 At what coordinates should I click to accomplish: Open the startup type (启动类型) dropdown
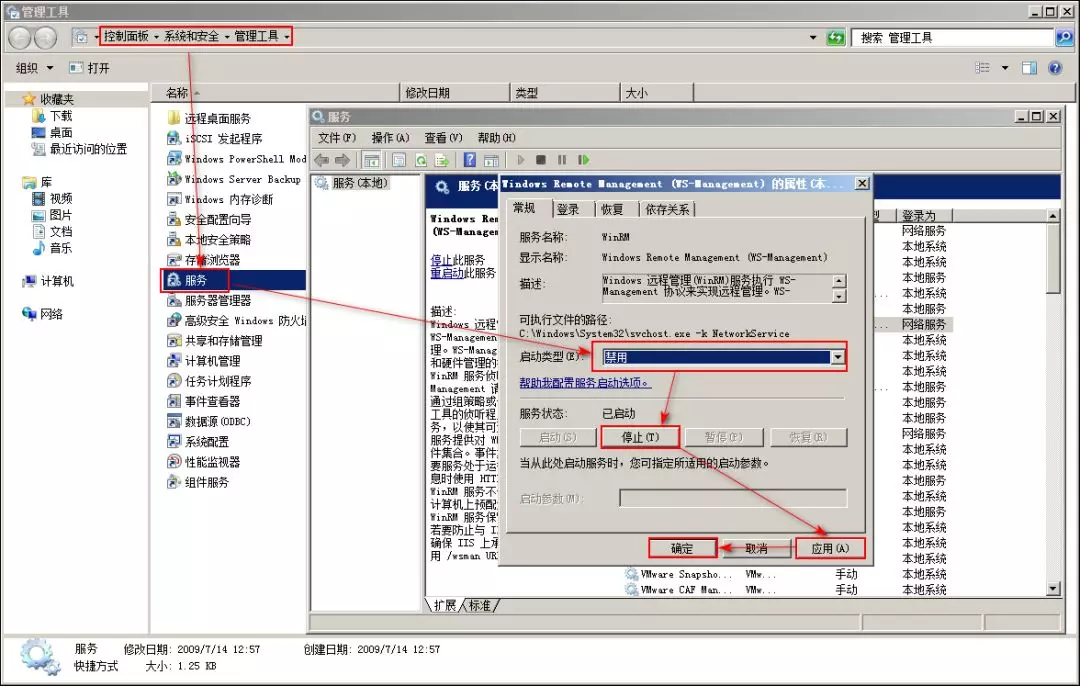coord(838,357)
